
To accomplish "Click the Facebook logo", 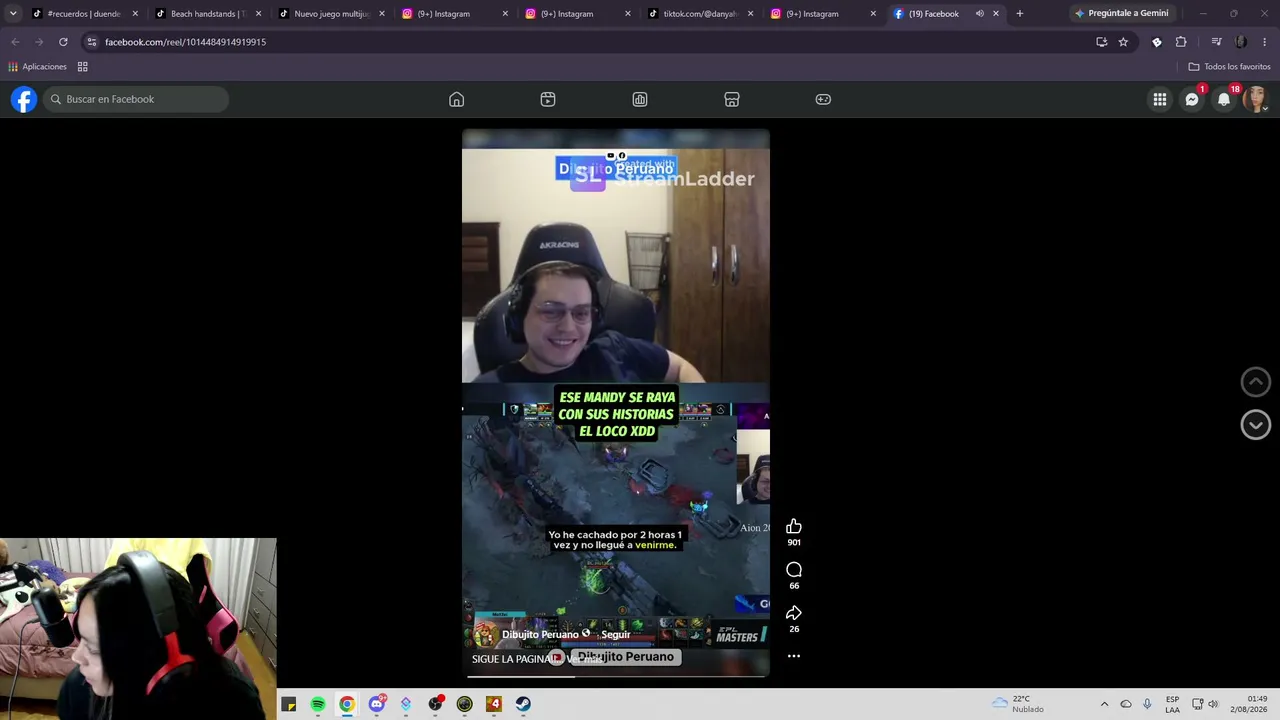I will [24, 99].
